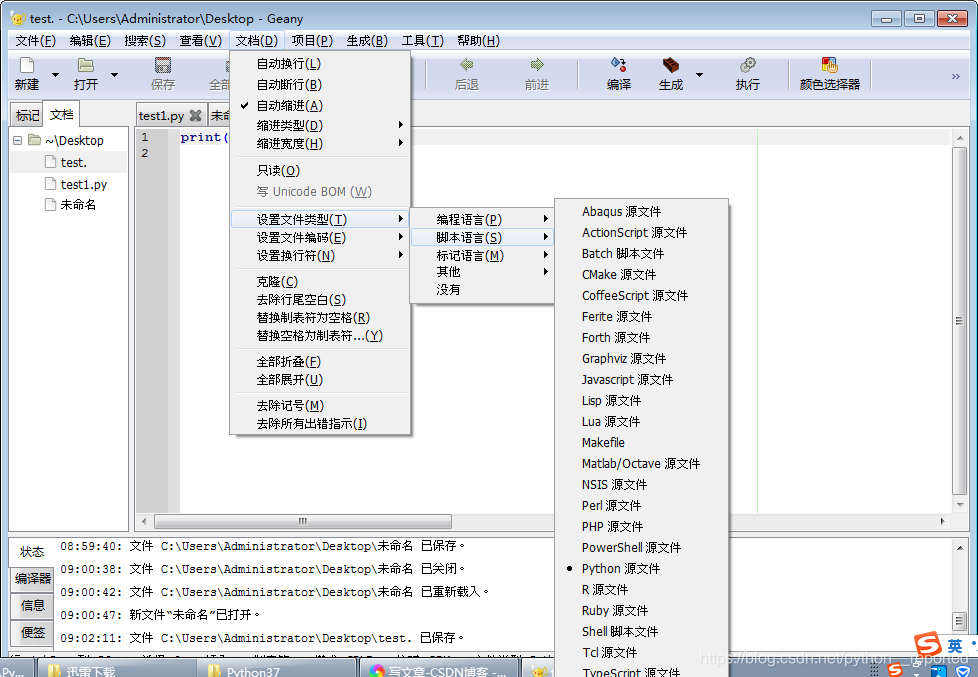Click the Desktop folder icon in tree
The image size is (978, 677).
(x=35, y=140)
